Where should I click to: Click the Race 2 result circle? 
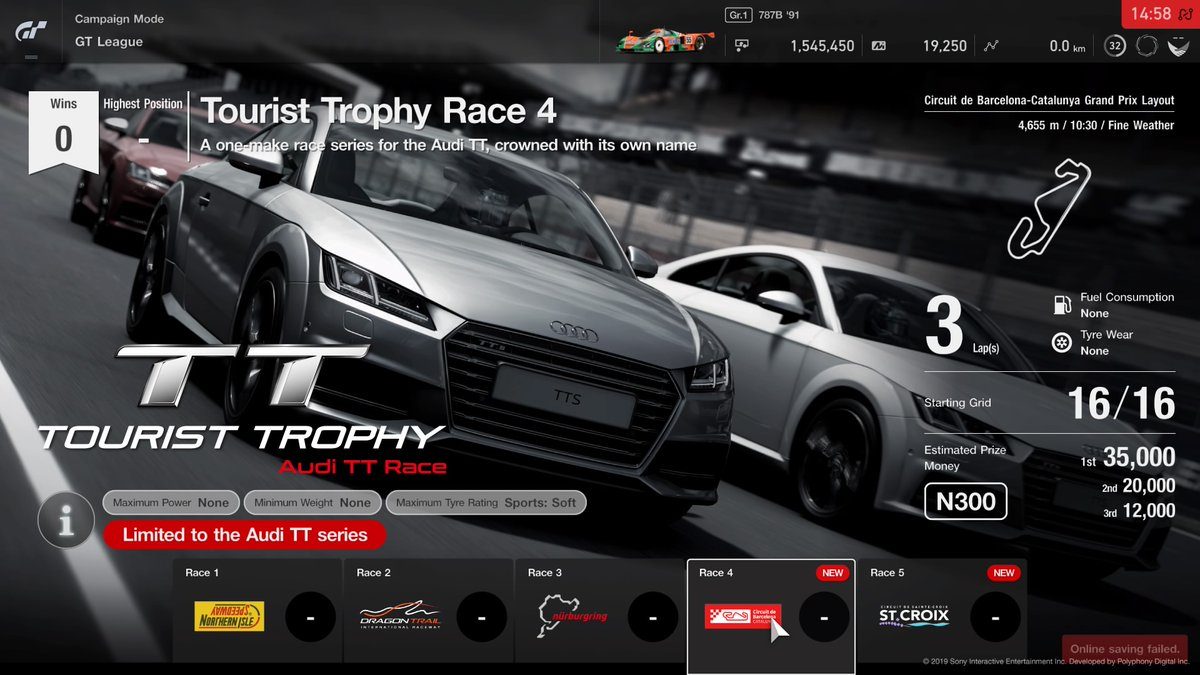[x=482, y=618]
